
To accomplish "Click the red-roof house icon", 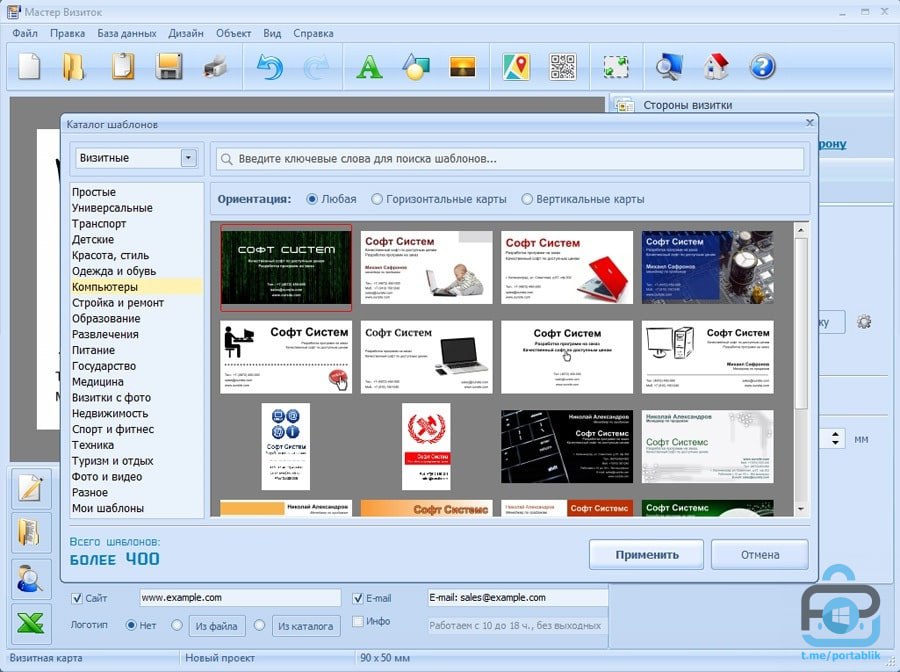I will (x=716, y=67).
